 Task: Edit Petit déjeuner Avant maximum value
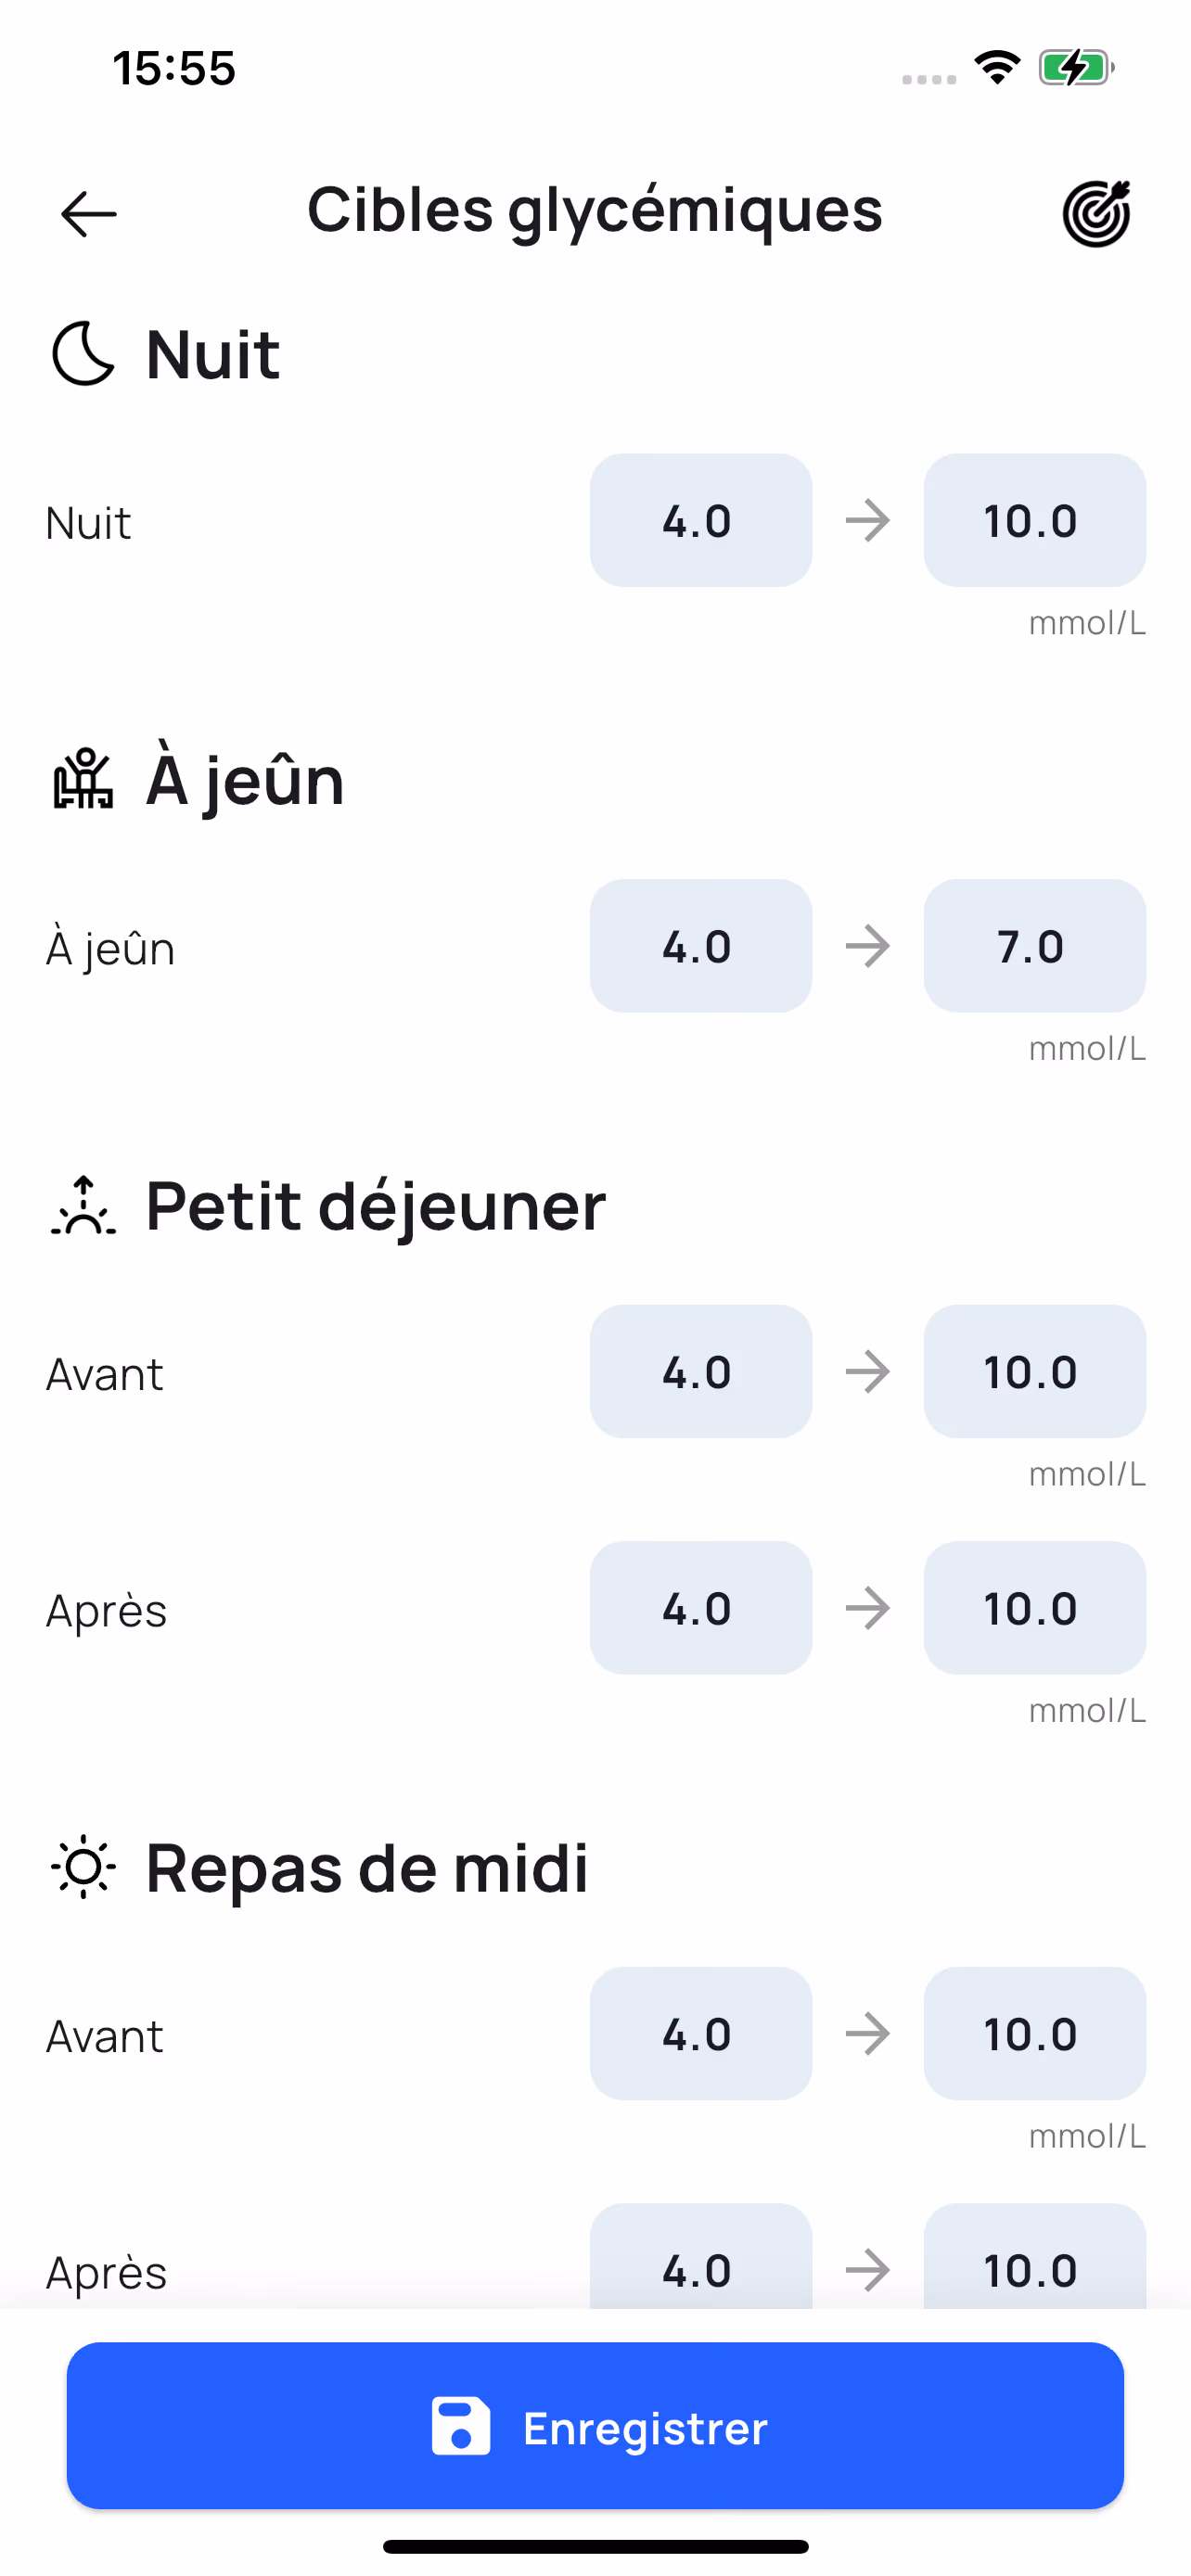click(1034, 1372)
